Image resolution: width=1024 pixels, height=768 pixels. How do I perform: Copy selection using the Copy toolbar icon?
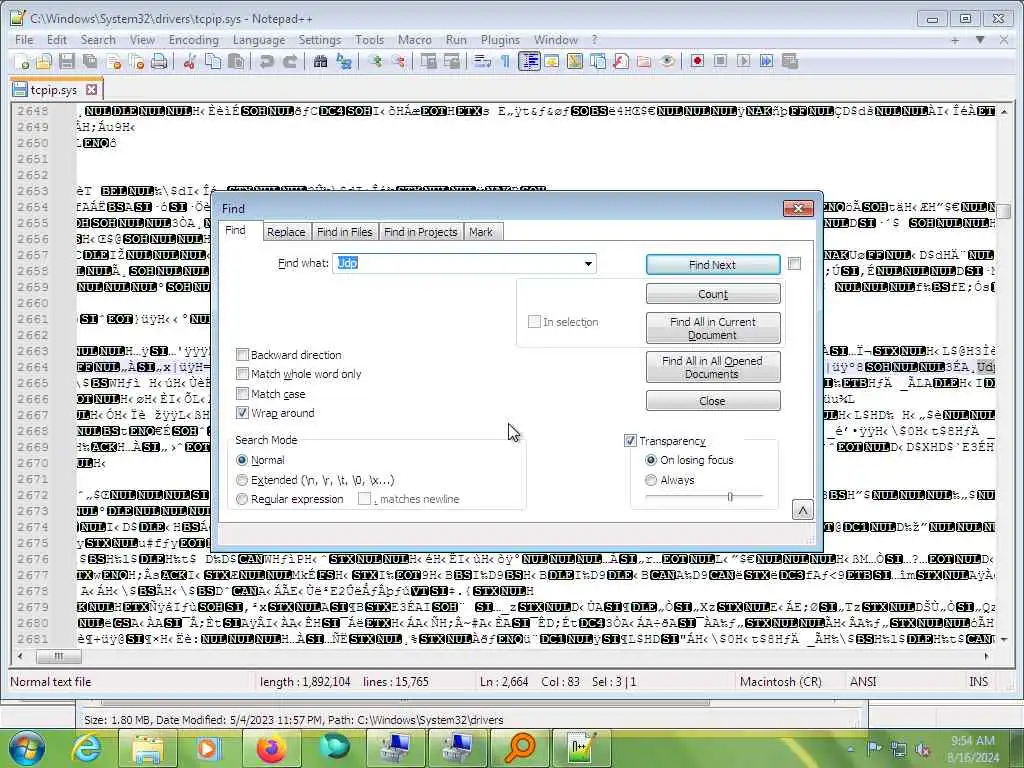[x=213, y=61]
